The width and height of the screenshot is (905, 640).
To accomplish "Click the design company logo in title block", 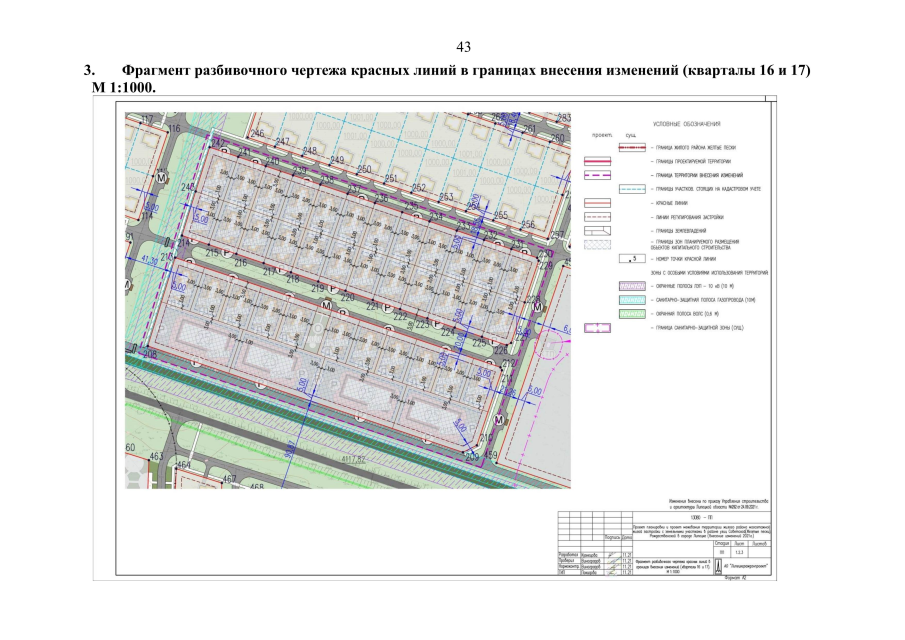I will [719, 567].
